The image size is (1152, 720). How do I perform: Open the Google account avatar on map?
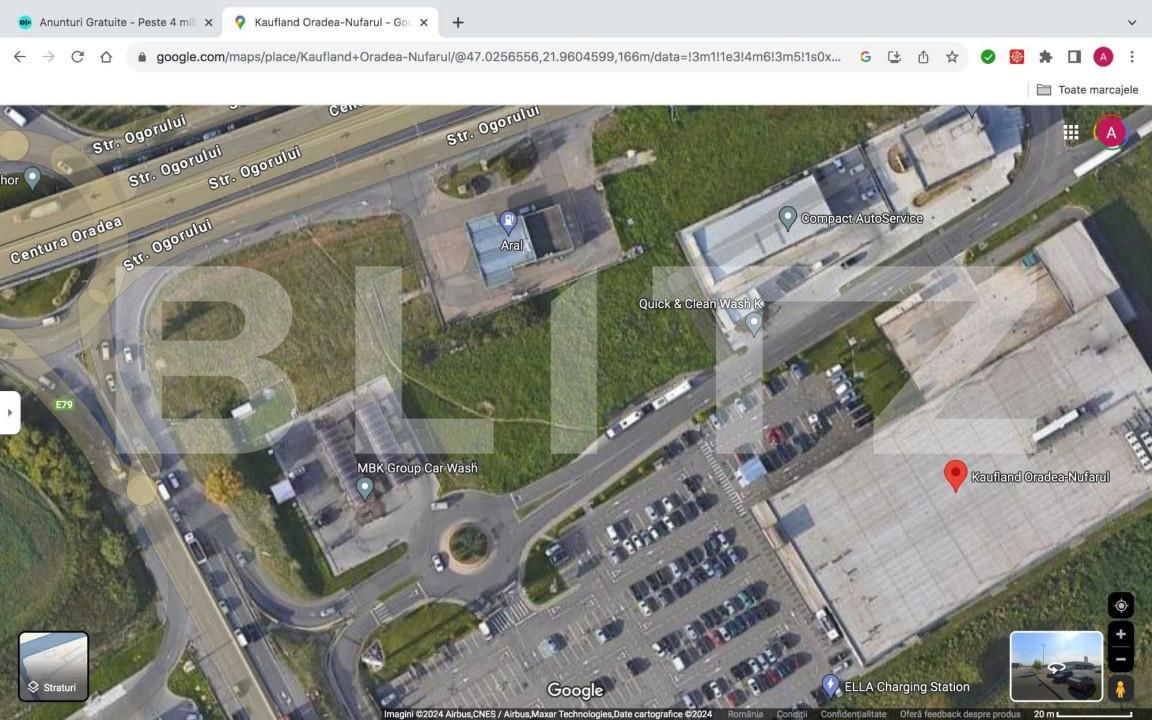(x=1111, y=132)
